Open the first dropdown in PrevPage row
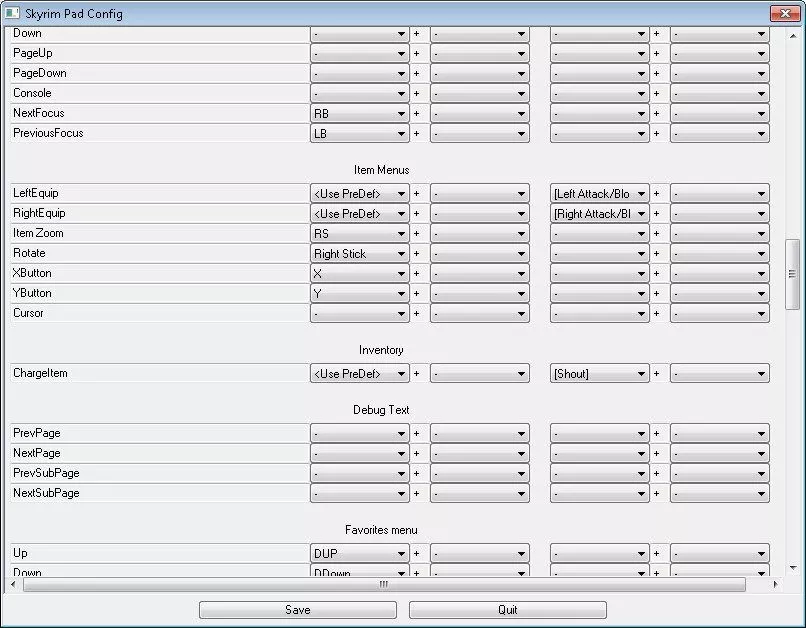 tap(359, 434)
